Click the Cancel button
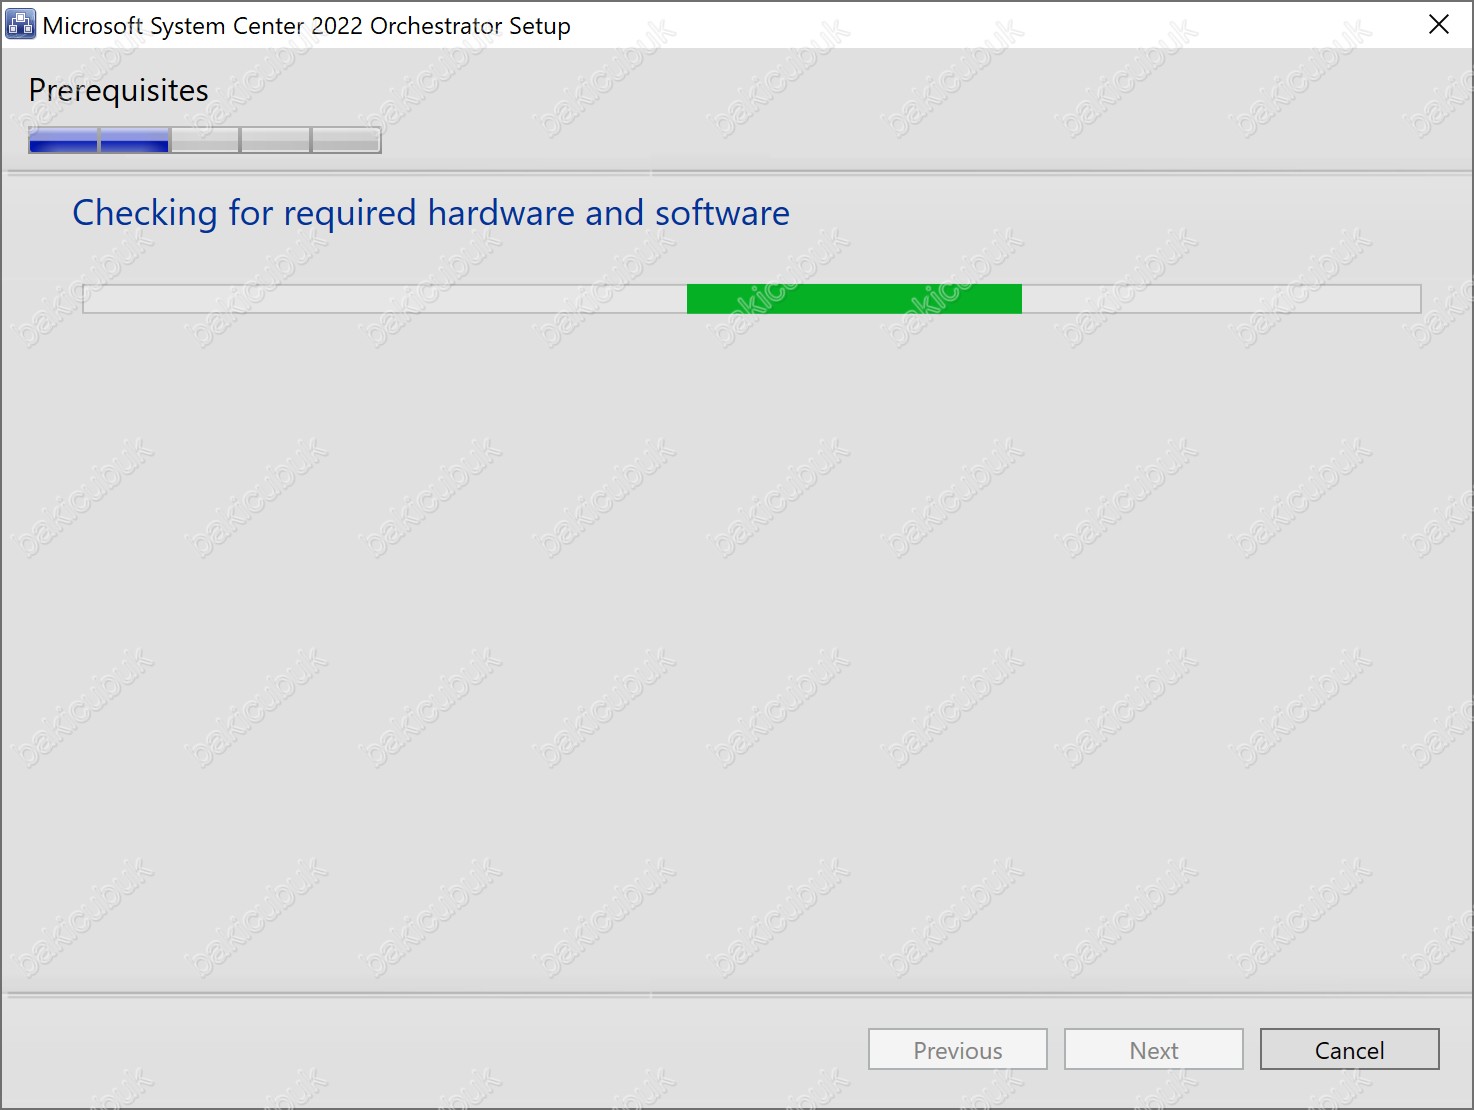 1349,1049
